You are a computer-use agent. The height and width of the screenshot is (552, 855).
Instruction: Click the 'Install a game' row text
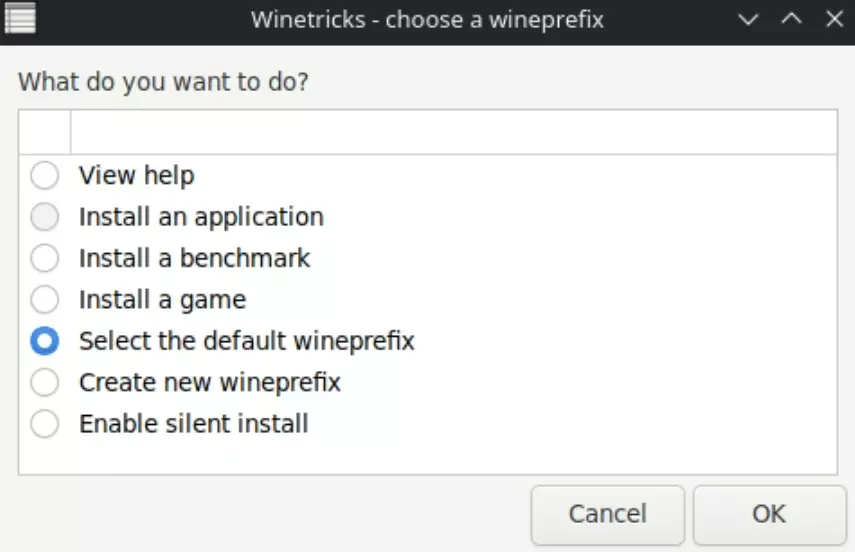coord(162,300)
